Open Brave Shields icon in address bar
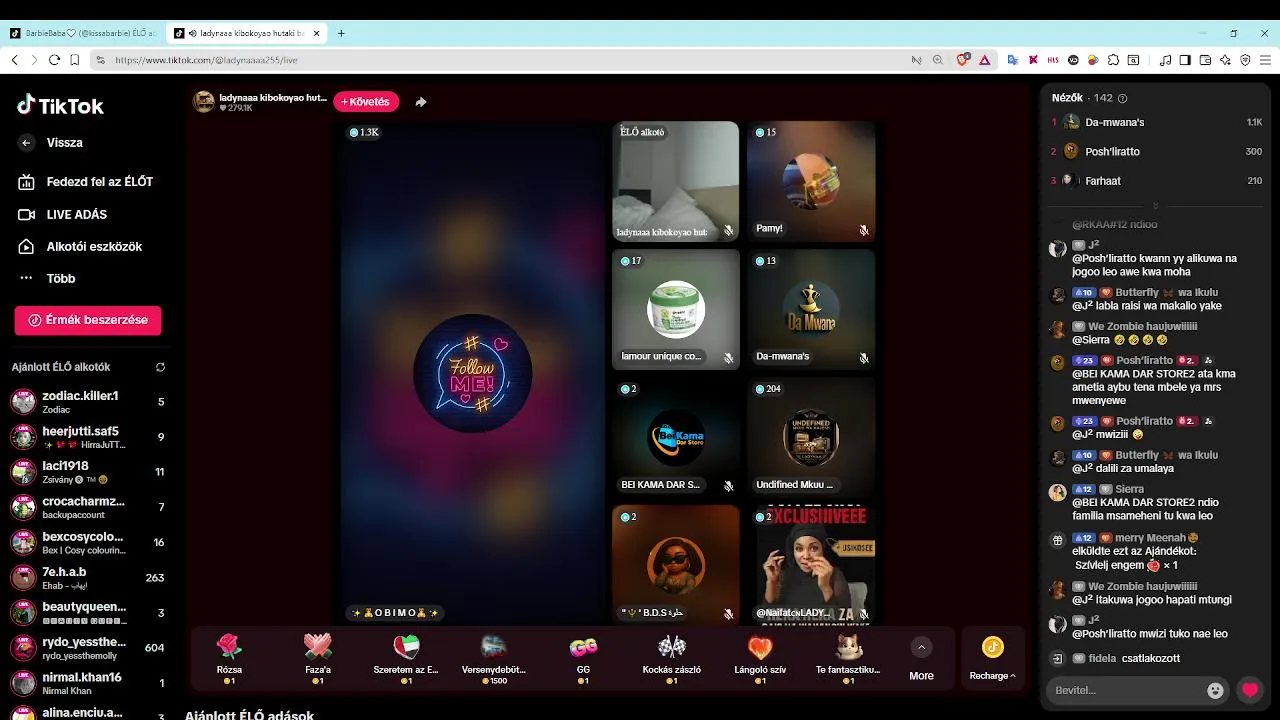The image size is (1280, 720). click(963, 60)
